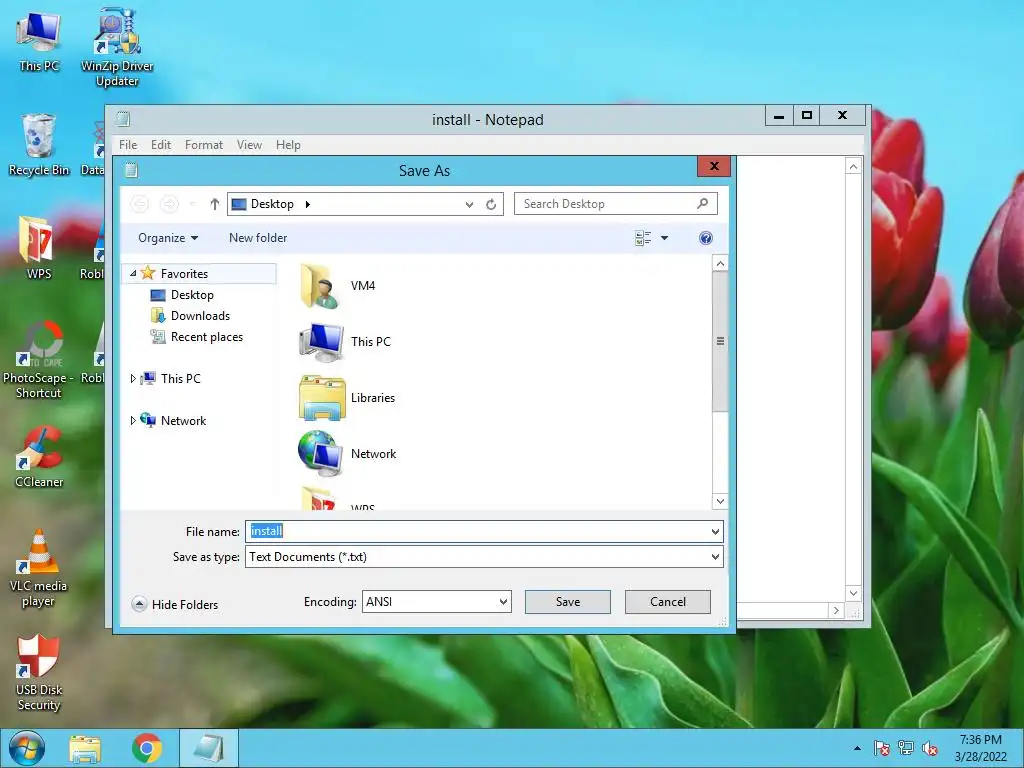Click New folder button
This screenshot has height=768, width=1024.
(x=258, y=238)
